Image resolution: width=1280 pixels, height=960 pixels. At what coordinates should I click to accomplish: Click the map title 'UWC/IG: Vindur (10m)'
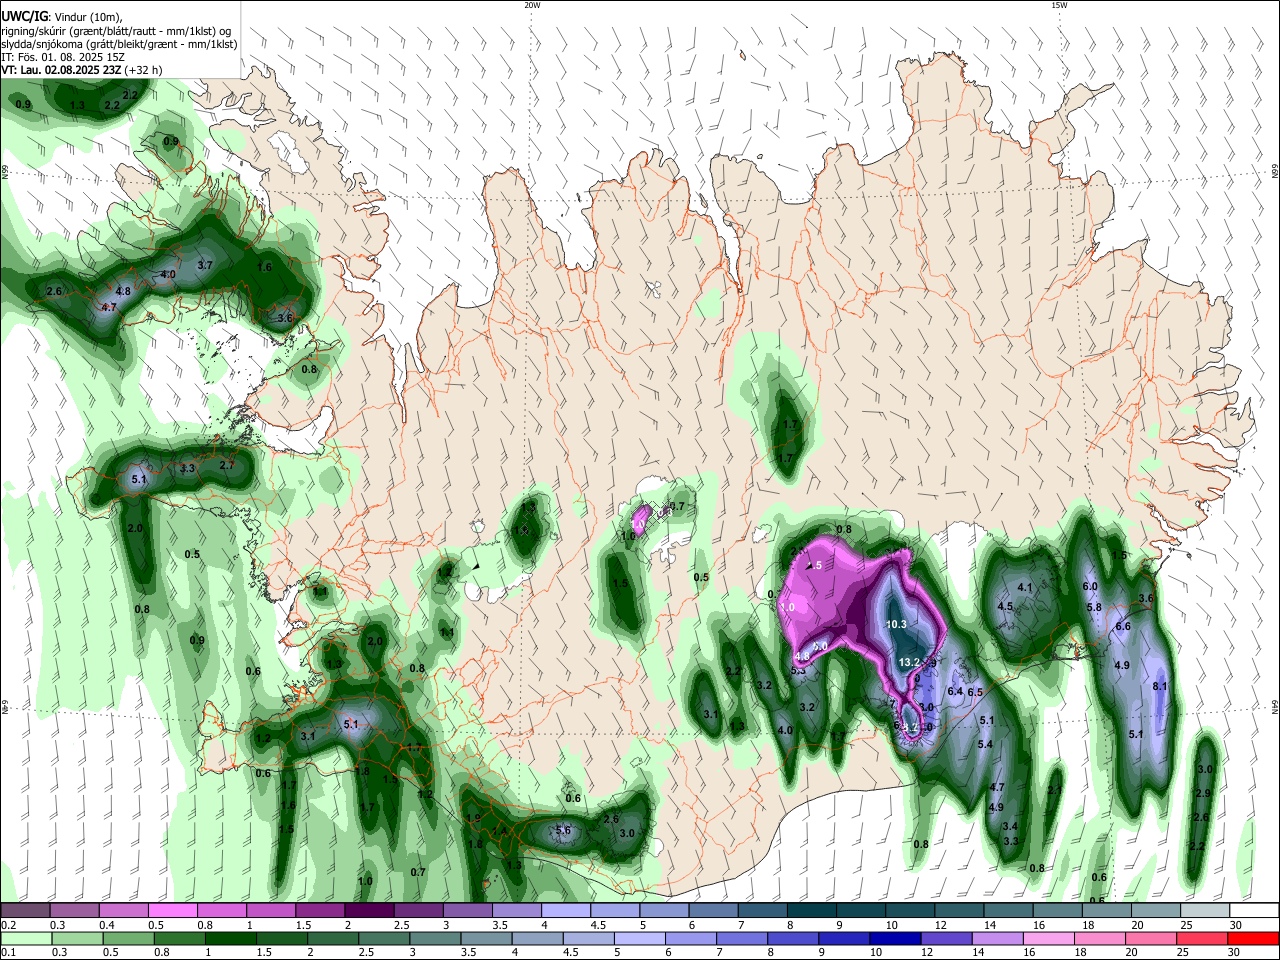tap(62, 15)
